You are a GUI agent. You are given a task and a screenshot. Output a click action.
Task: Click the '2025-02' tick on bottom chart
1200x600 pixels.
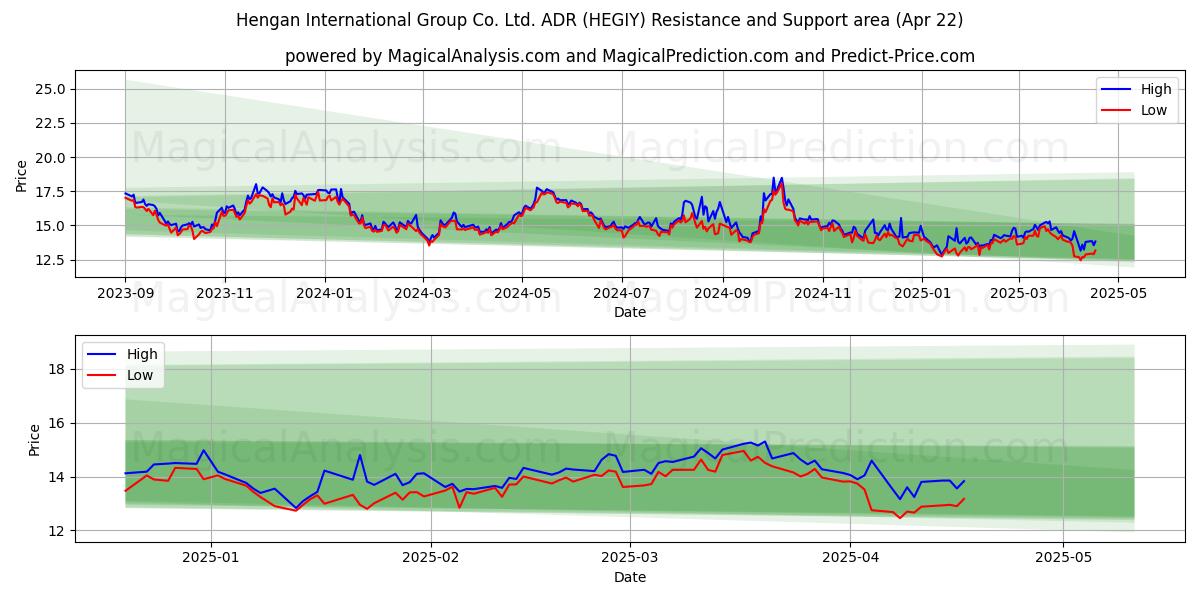[431, 559]
